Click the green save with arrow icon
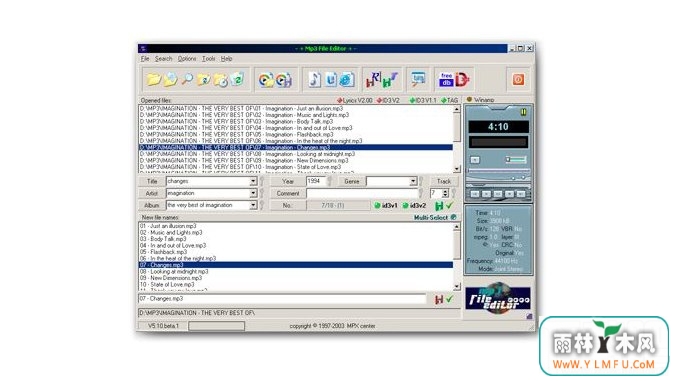This screenshot has width=677, height=381. (x=390, y=80)
